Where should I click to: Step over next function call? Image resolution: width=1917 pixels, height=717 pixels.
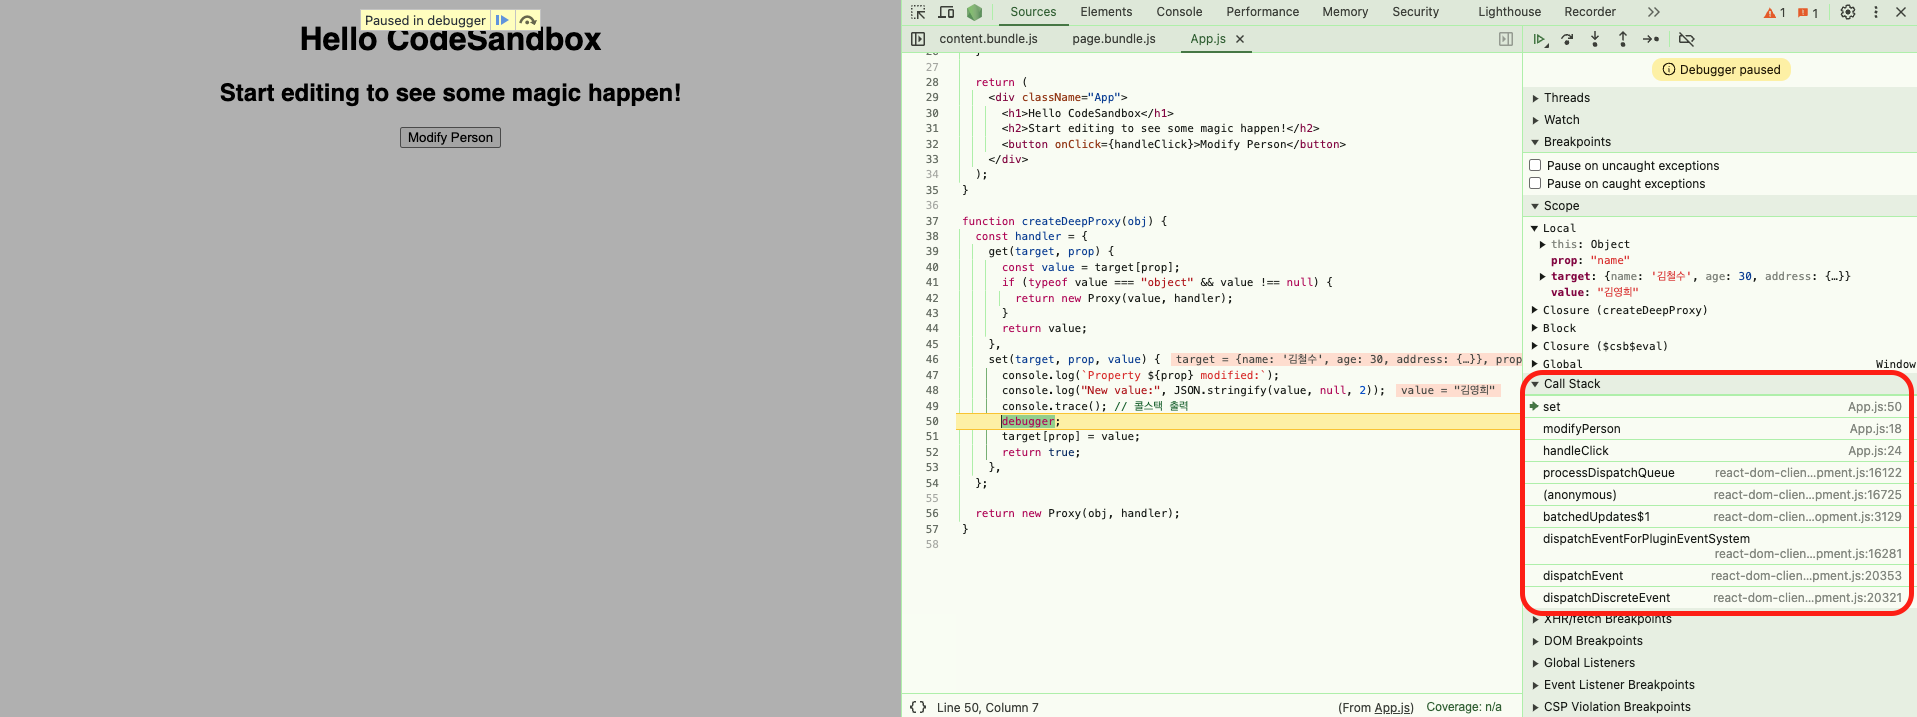point(1567,39)
